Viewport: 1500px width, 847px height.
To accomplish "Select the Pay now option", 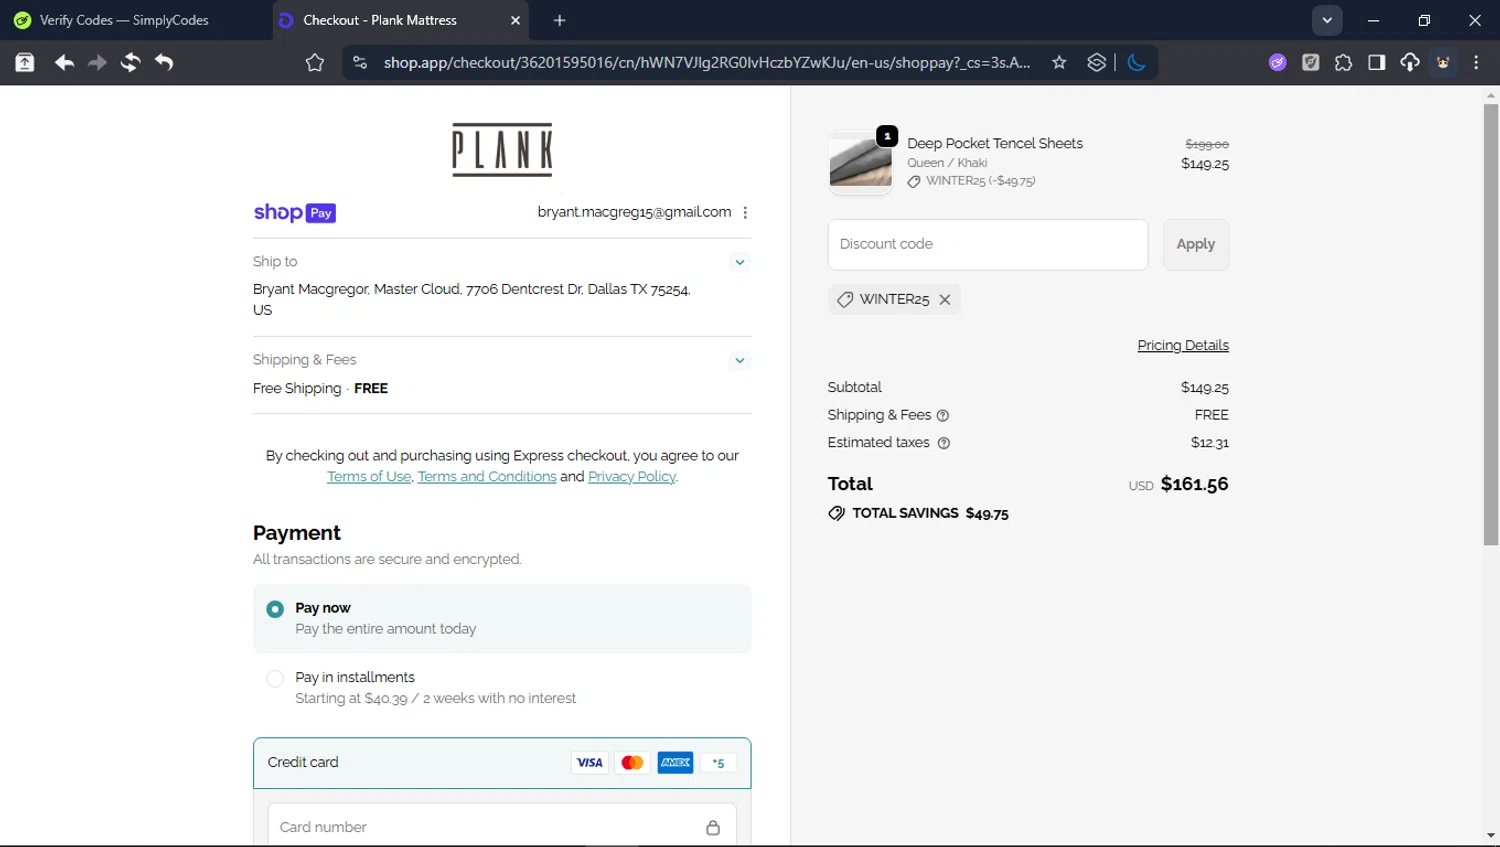I will click(502, 618).
